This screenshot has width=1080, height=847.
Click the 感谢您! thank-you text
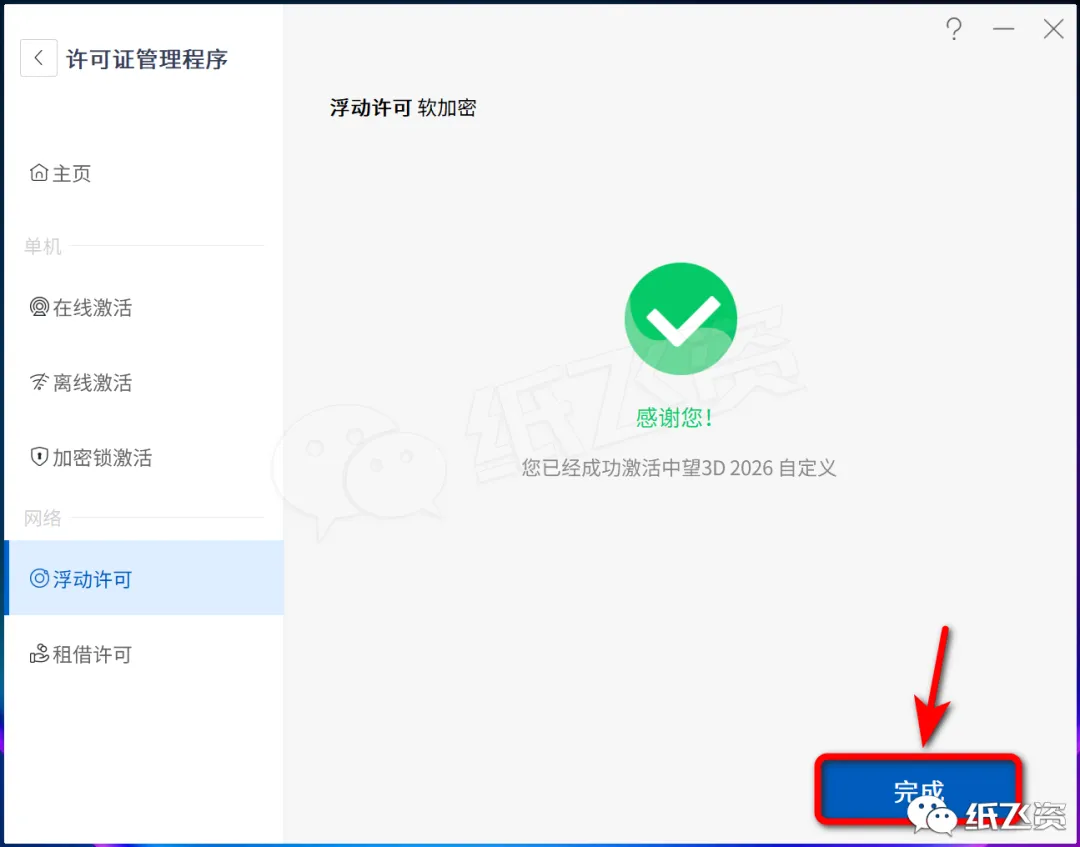click(674, 417)
